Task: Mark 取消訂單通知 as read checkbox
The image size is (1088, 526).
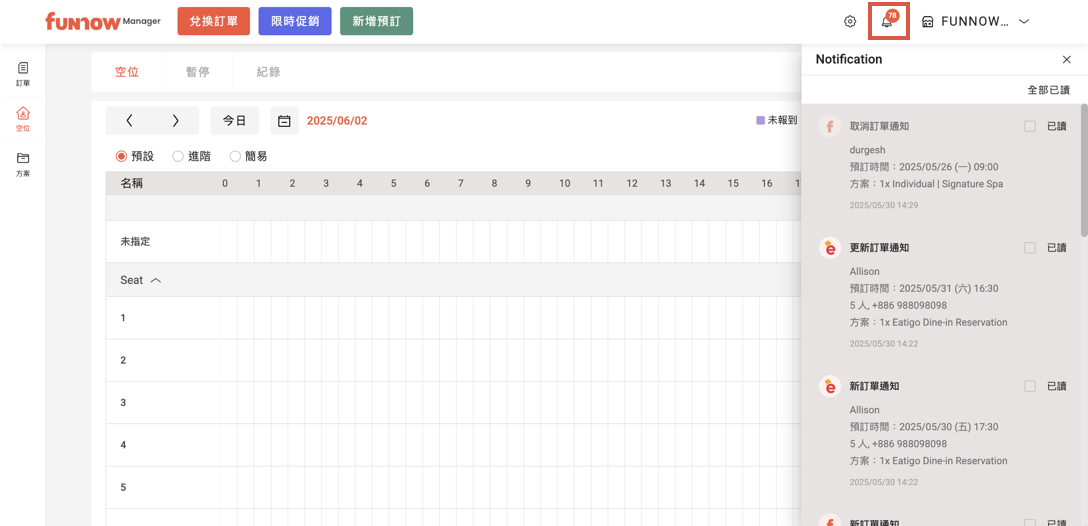Action: (x=1030, y=127)
